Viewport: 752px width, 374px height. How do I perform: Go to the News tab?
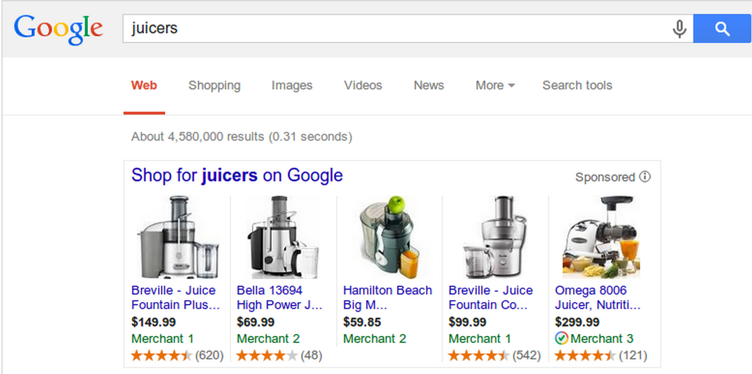point(429,85)
